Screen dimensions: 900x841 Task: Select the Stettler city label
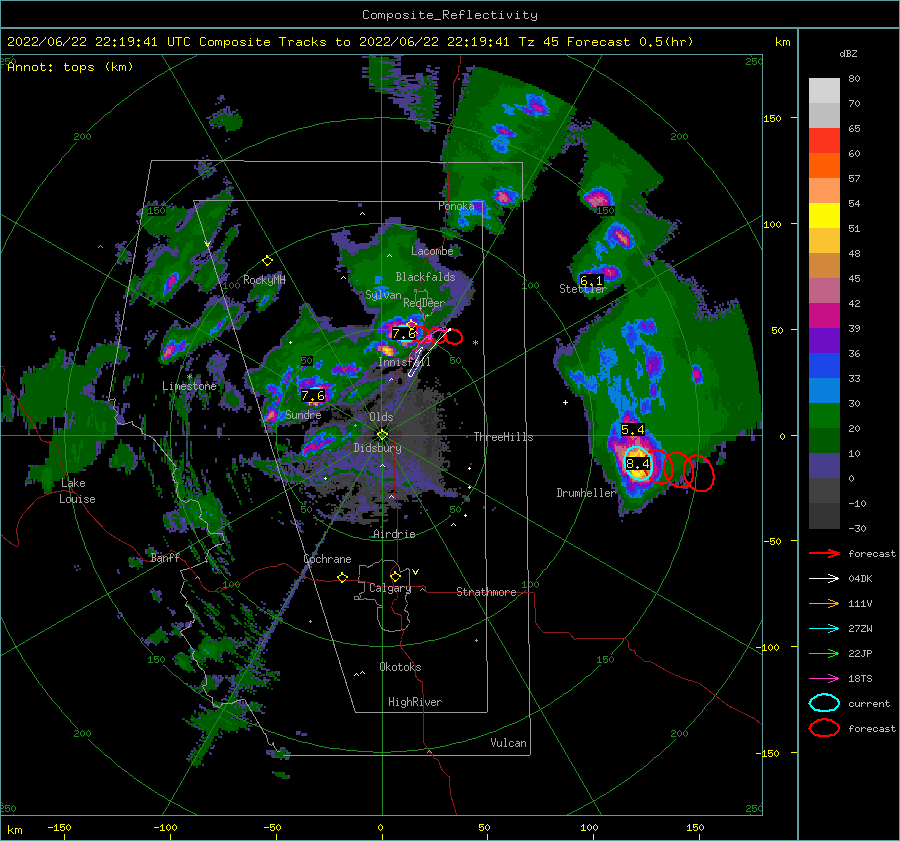(x=583, y=289)
